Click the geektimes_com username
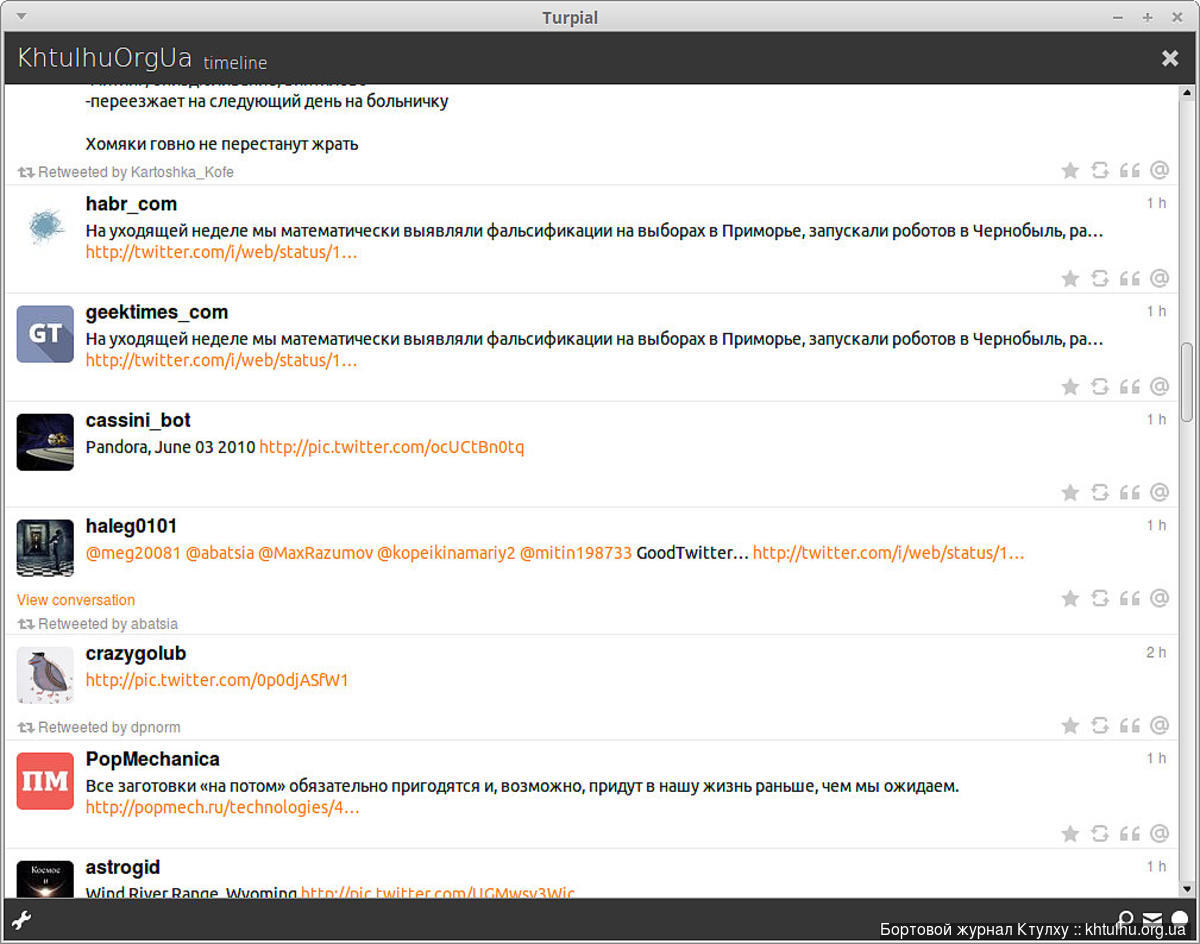1200x944 pixels. tap(157, 312)
